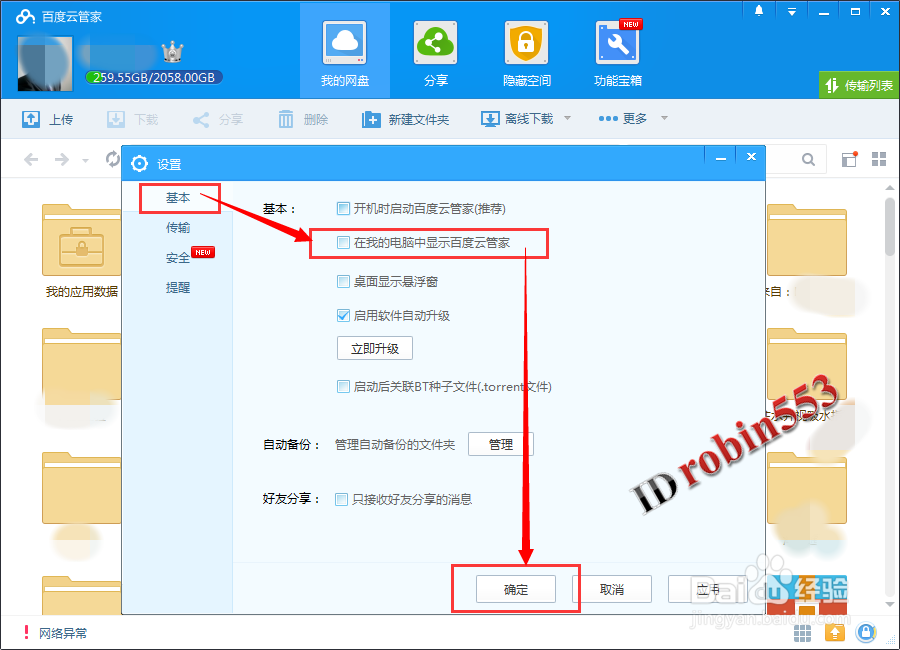The width and height of the screenshot is (900, 650).
Task: Click the 立即升级 button
Action: tap(374, 349)
